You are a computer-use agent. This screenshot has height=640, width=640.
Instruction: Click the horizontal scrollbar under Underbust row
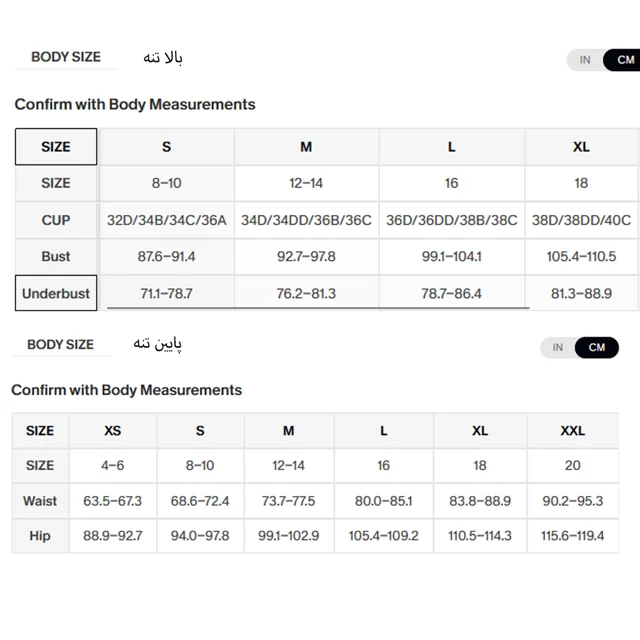(318, 308)
